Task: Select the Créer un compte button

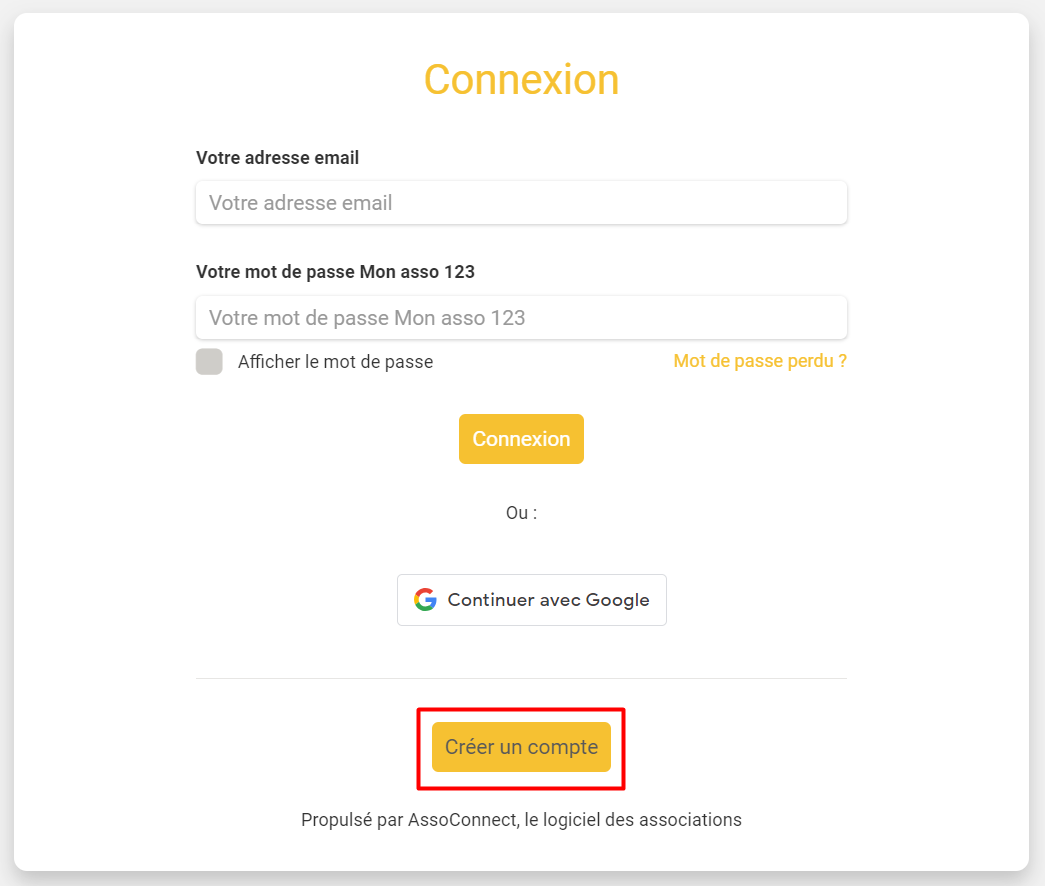Action: click(521, 747)
